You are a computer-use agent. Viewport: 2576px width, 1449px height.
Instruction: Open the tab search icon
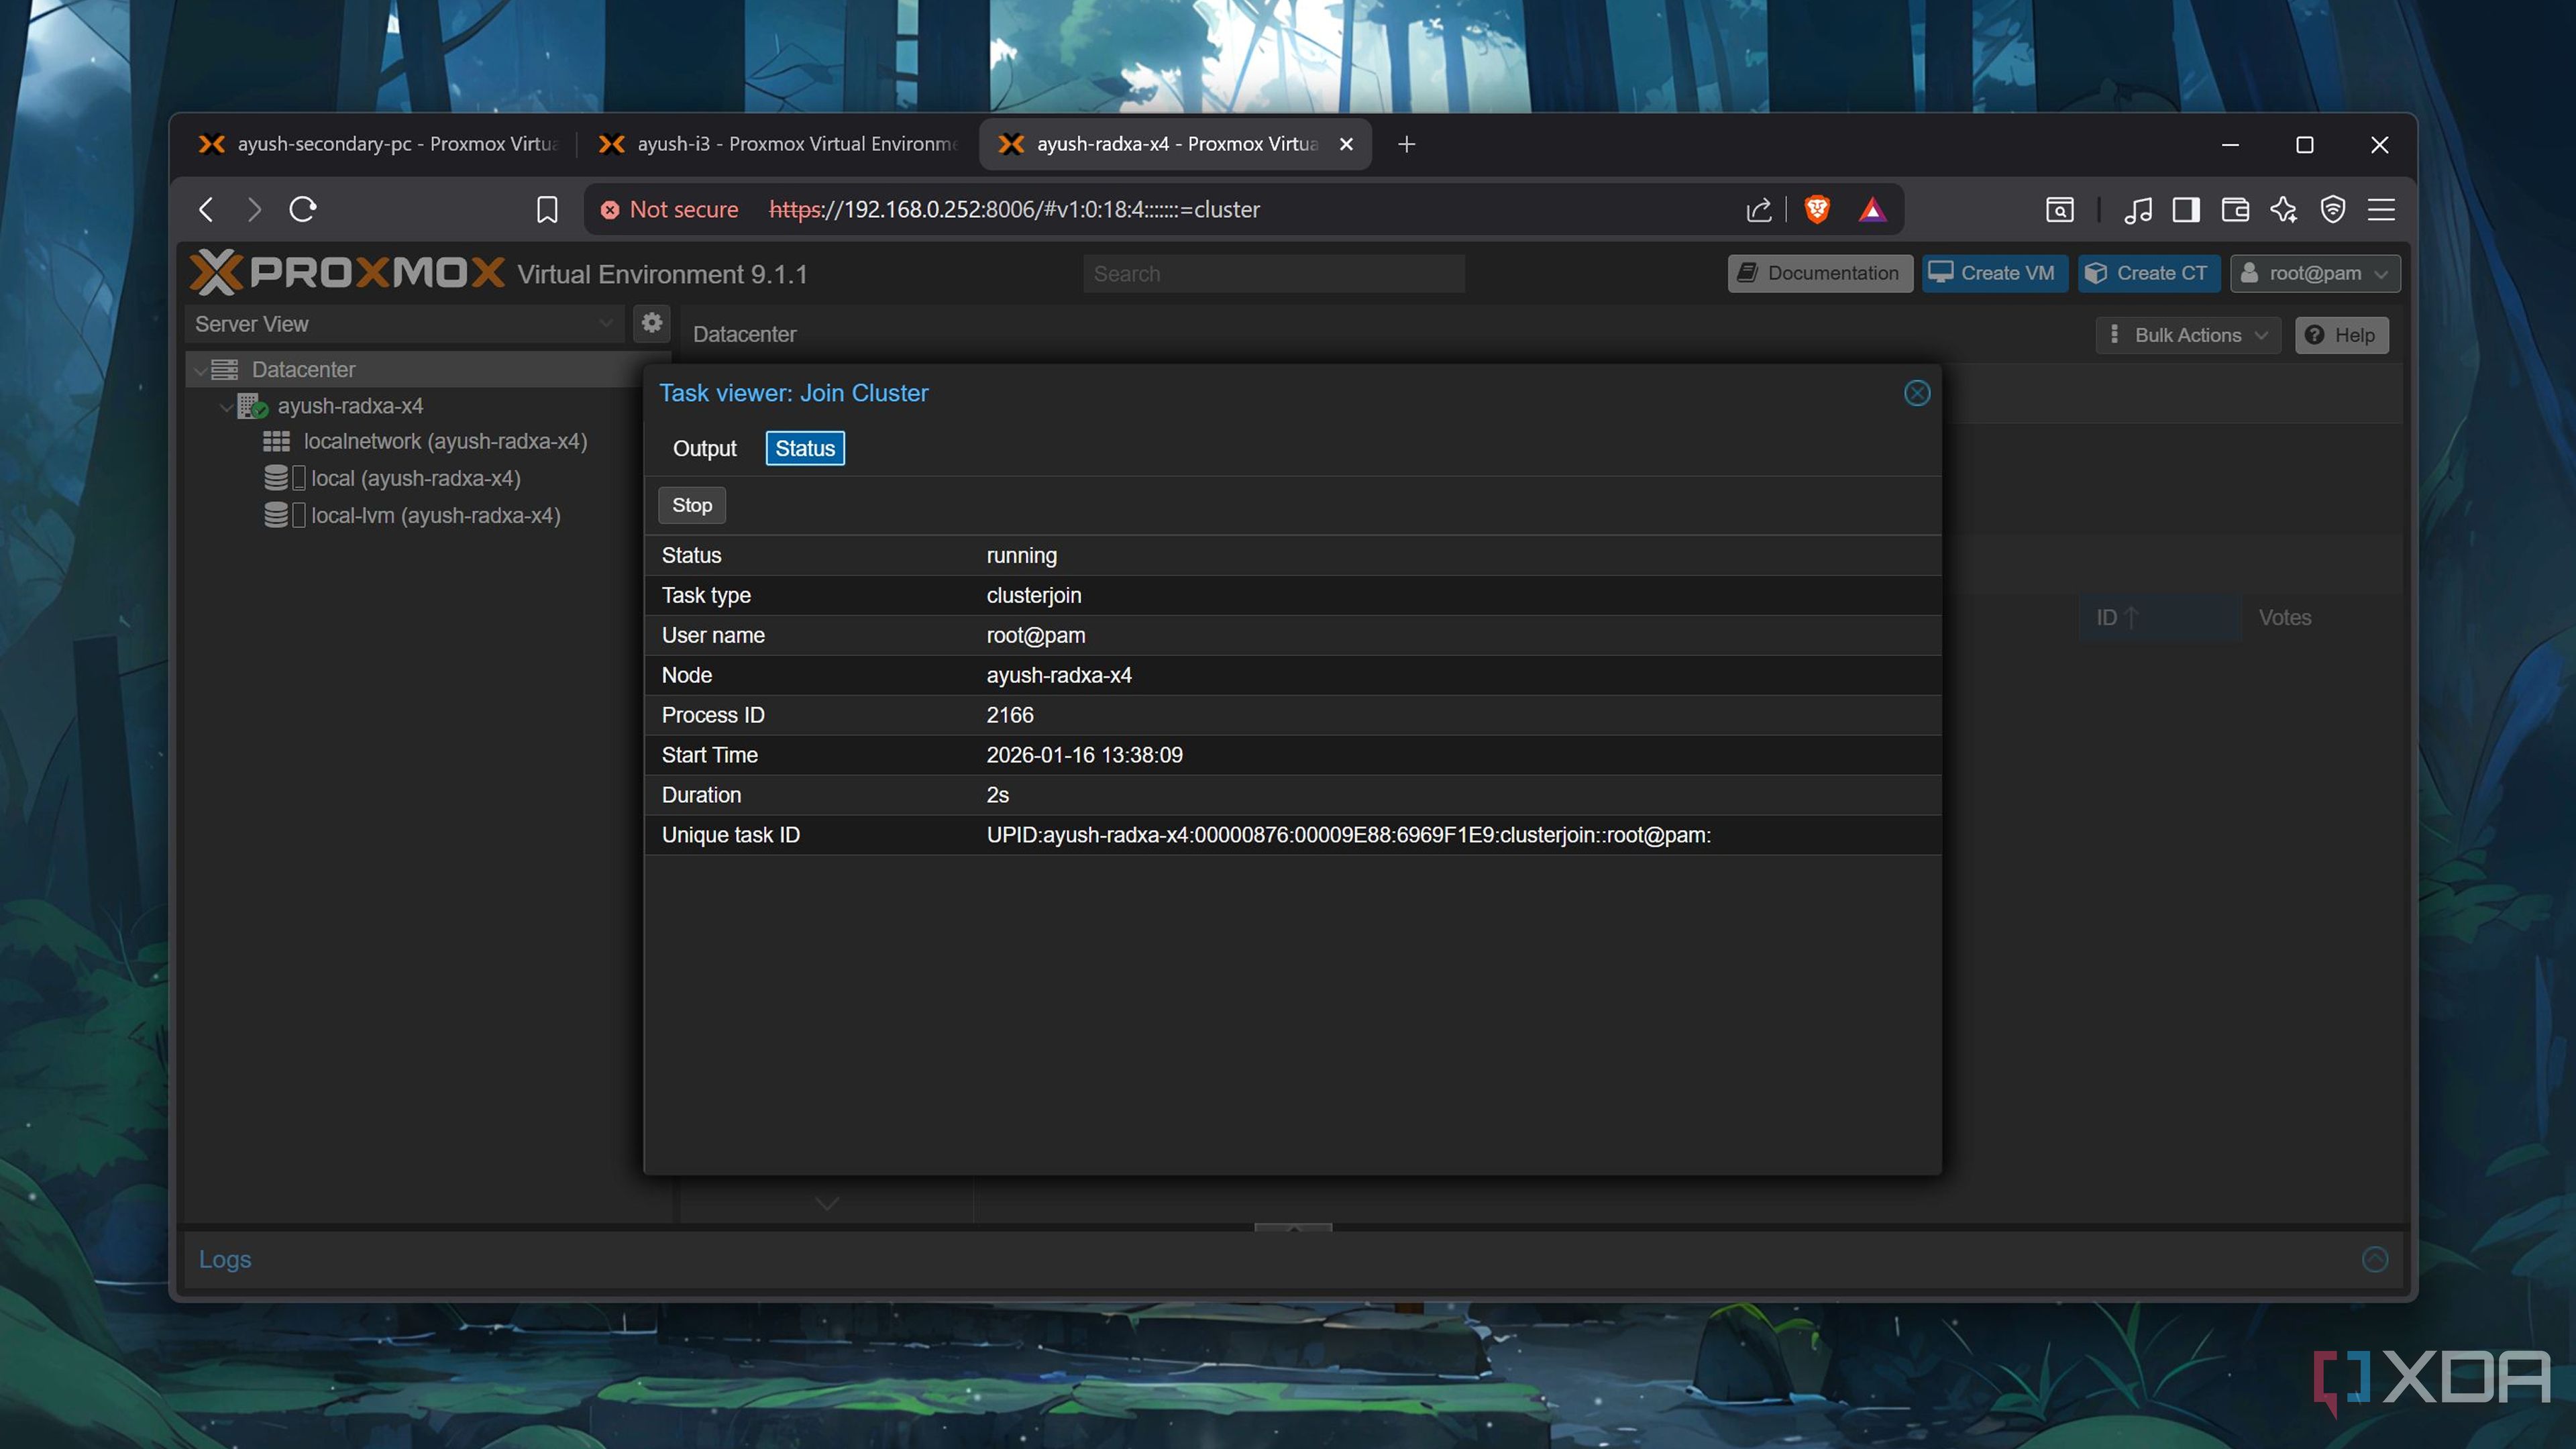point(2059,209)
